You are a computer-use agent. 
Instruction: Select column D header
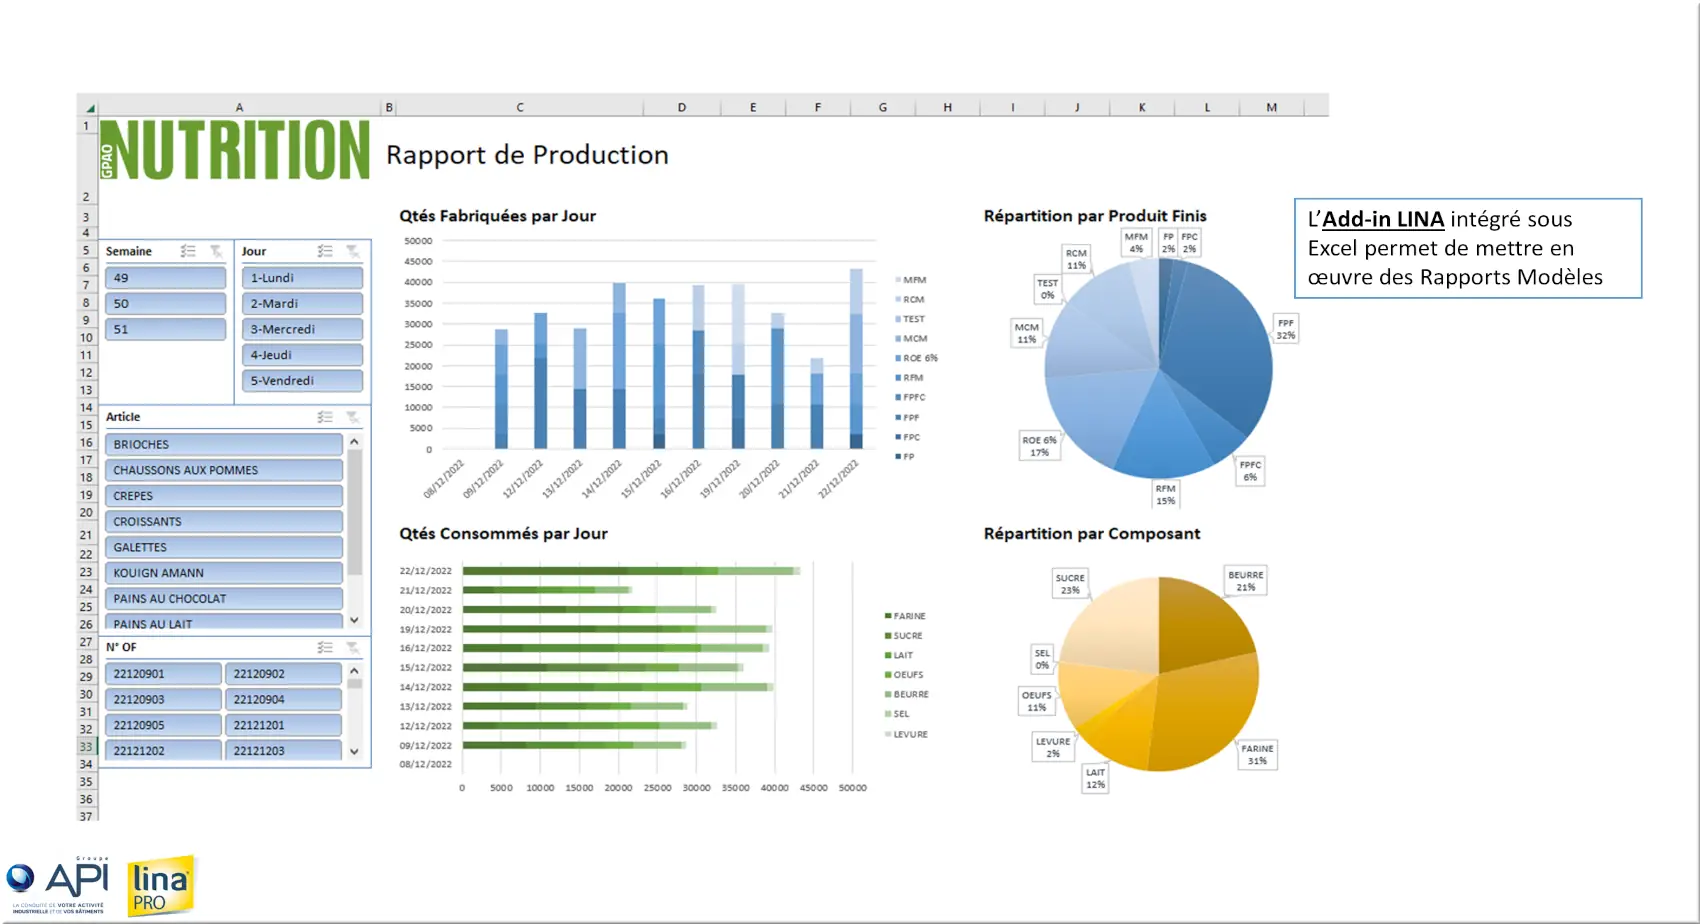pos(682,107)
